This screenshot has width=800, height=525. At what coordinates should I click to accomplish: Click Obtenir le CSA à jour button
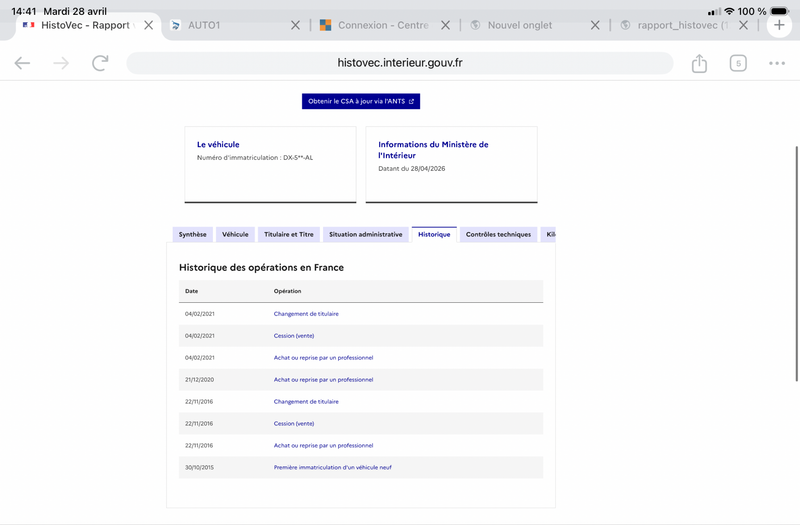click(361, 101)
